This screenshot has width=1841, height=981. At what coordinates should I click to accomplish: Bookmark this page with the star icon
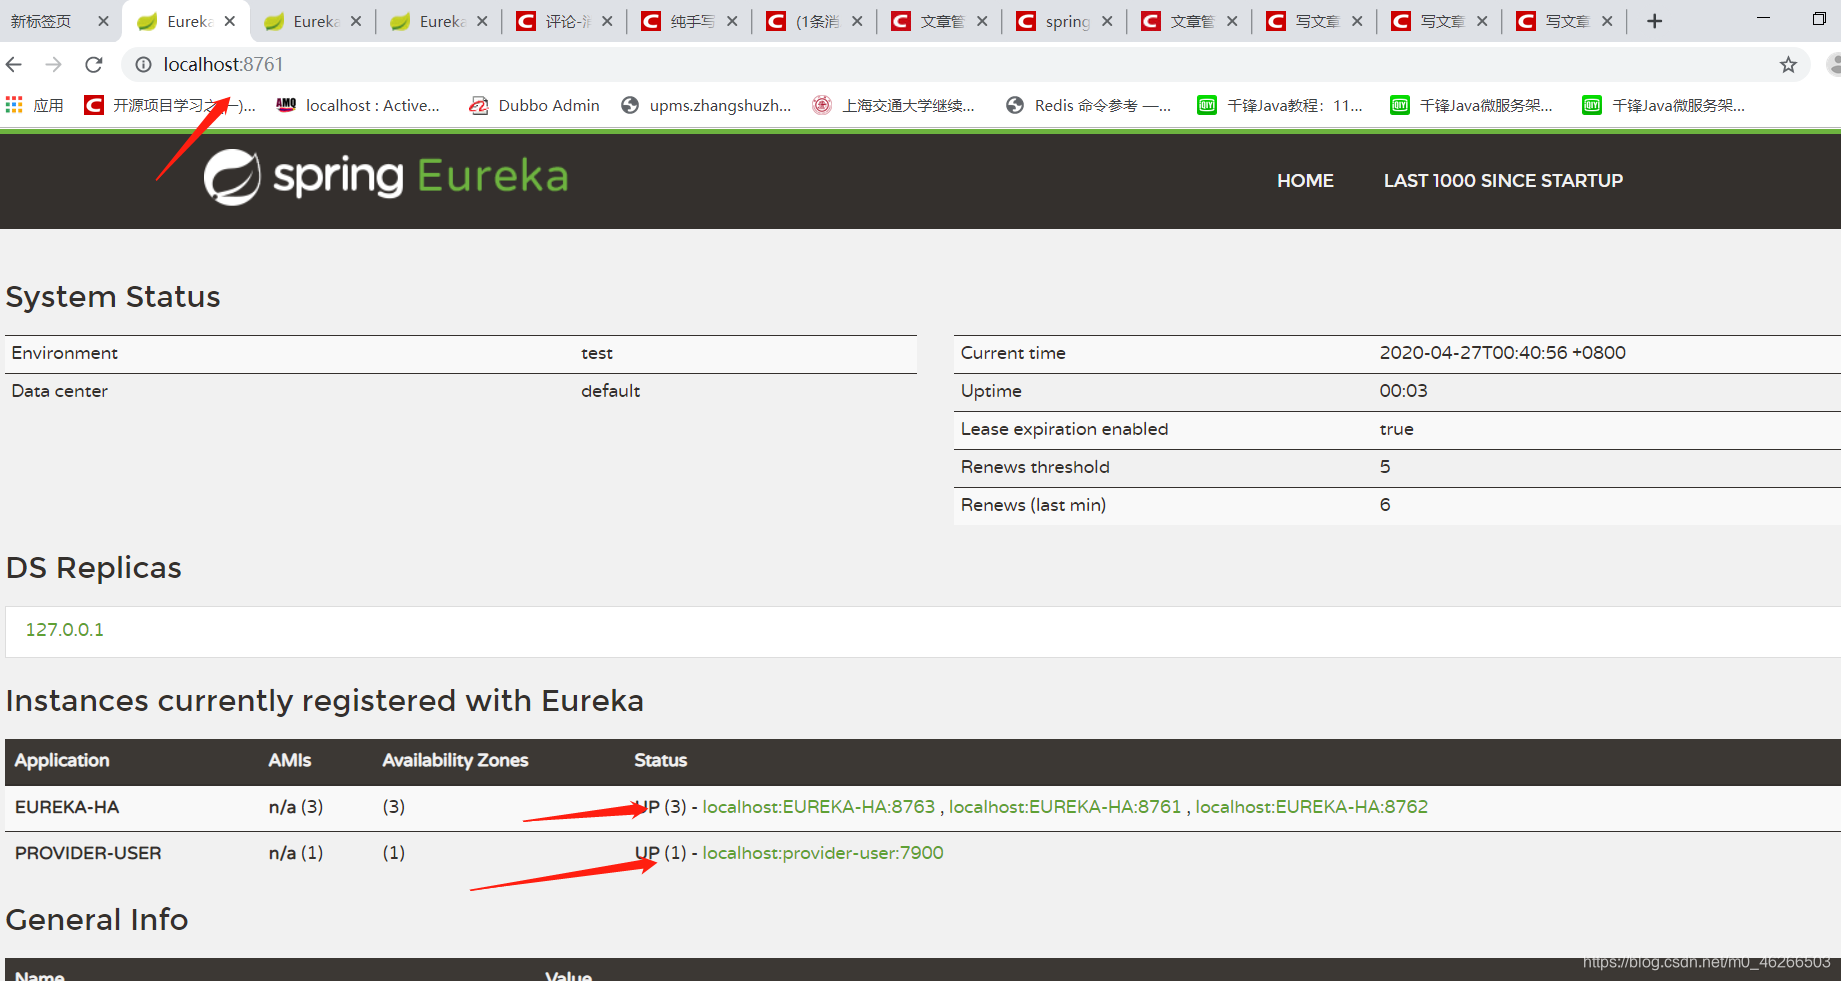click(x=1788, y=65)
